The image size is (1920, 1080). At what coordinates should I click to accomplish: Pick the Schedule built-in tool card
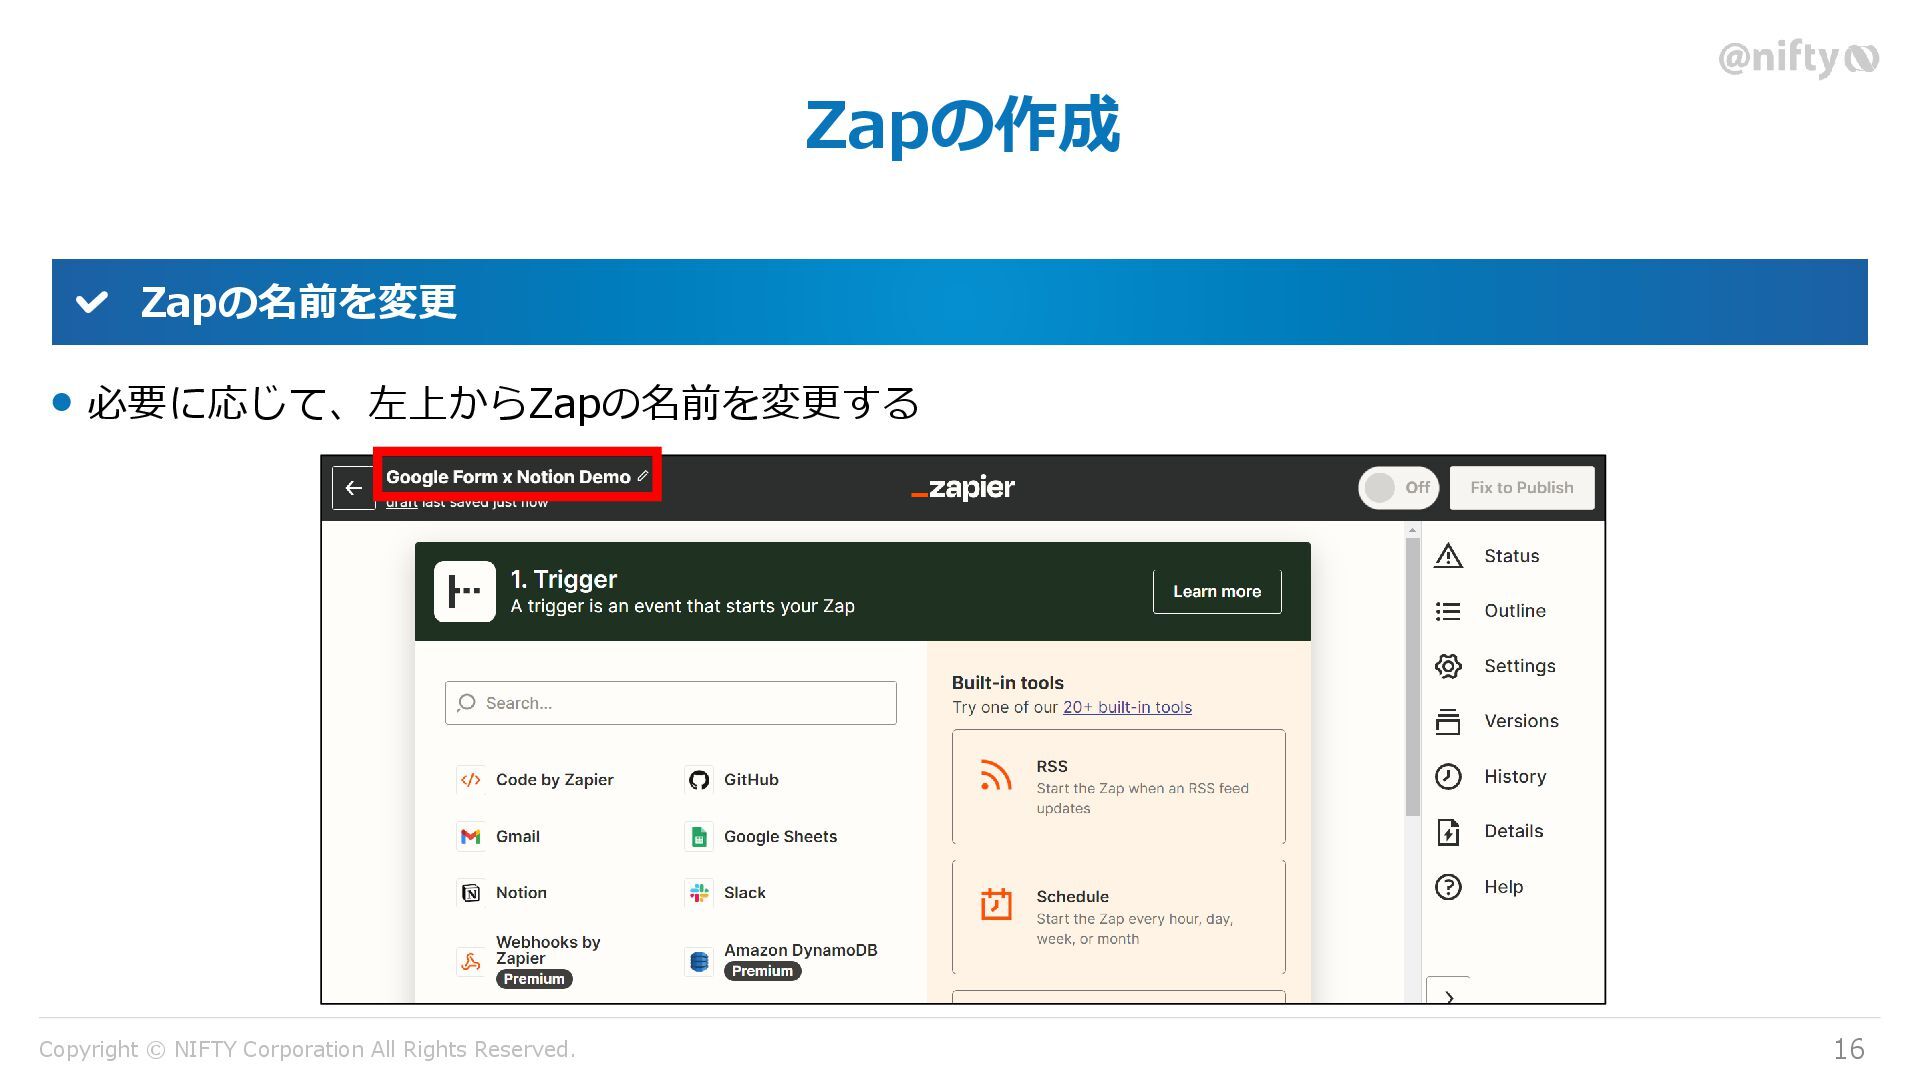[1118, 917]
